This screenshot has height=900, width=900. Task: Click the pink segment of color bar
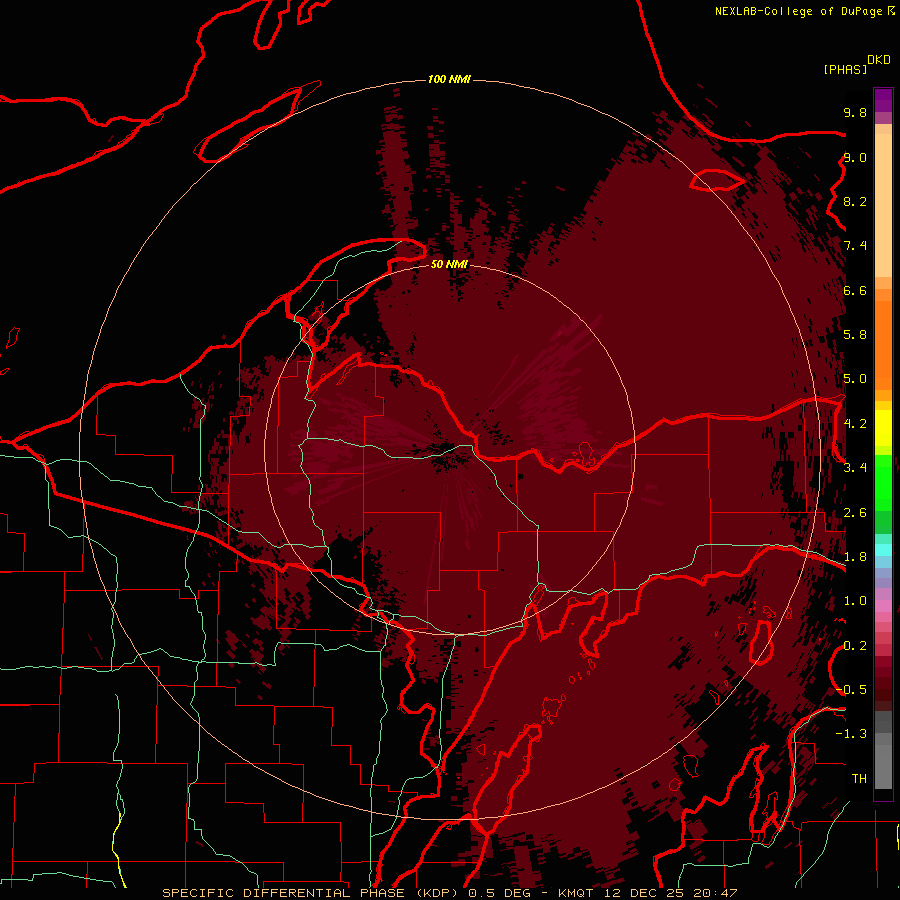pos(883,606)
